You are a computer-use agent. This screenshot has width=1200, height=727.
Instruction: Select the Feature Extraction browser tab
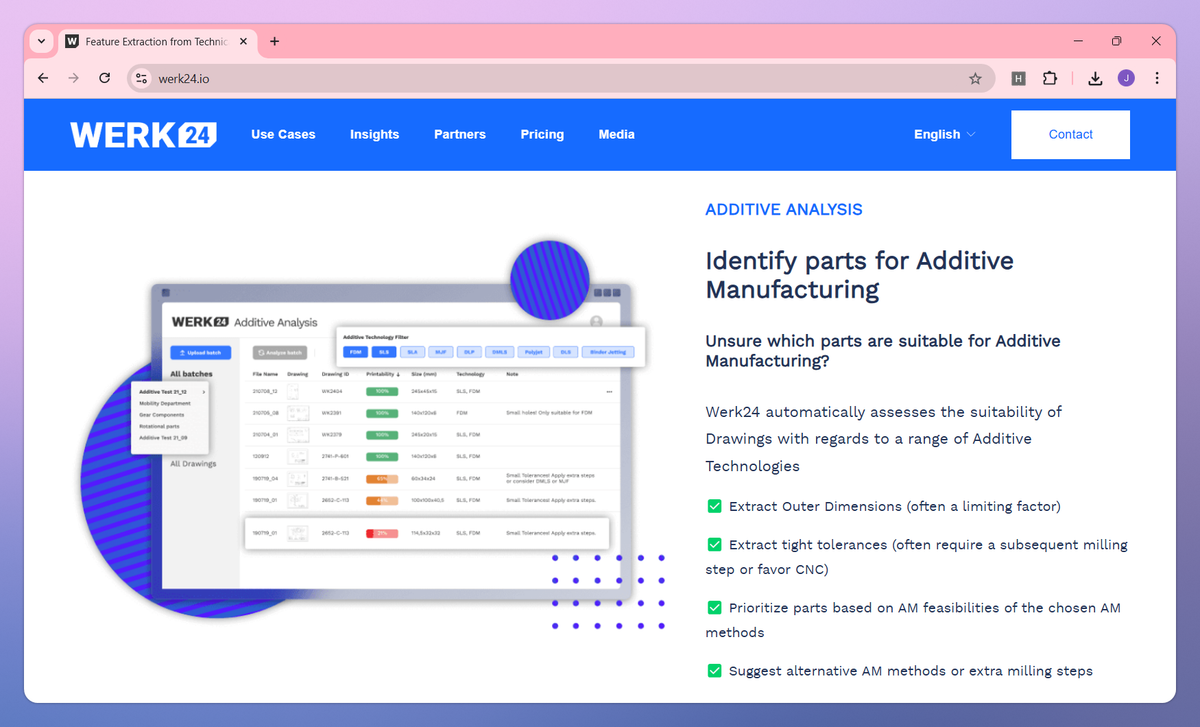click(x=156, y=41)
